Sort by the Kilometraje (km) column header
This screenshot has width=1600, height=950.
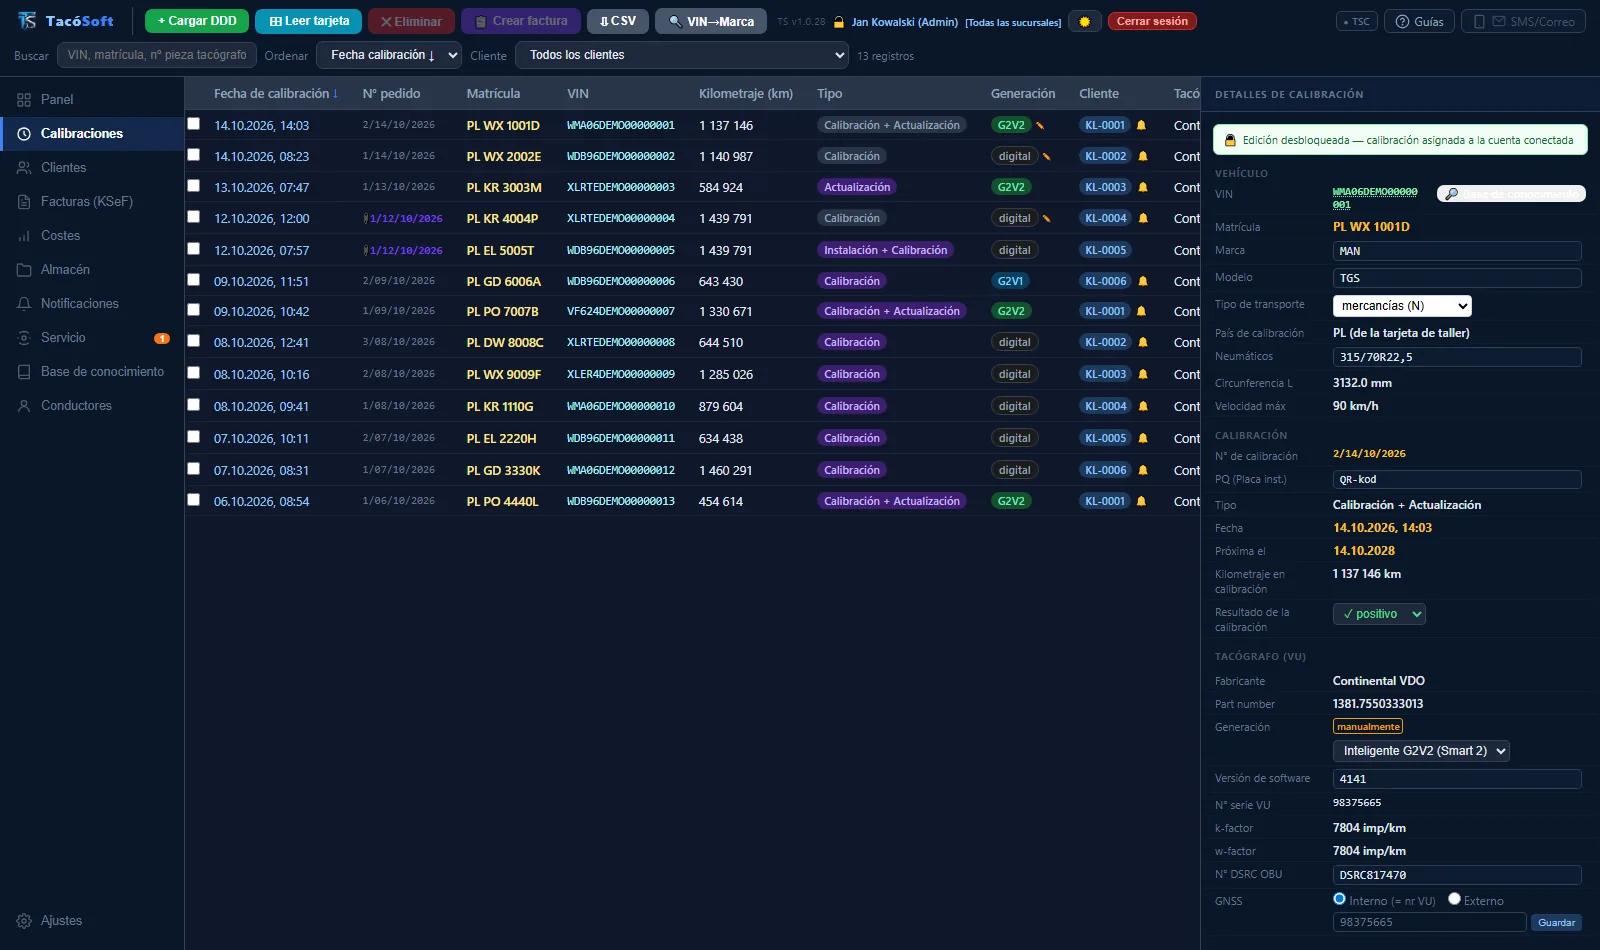pos(746,94)
